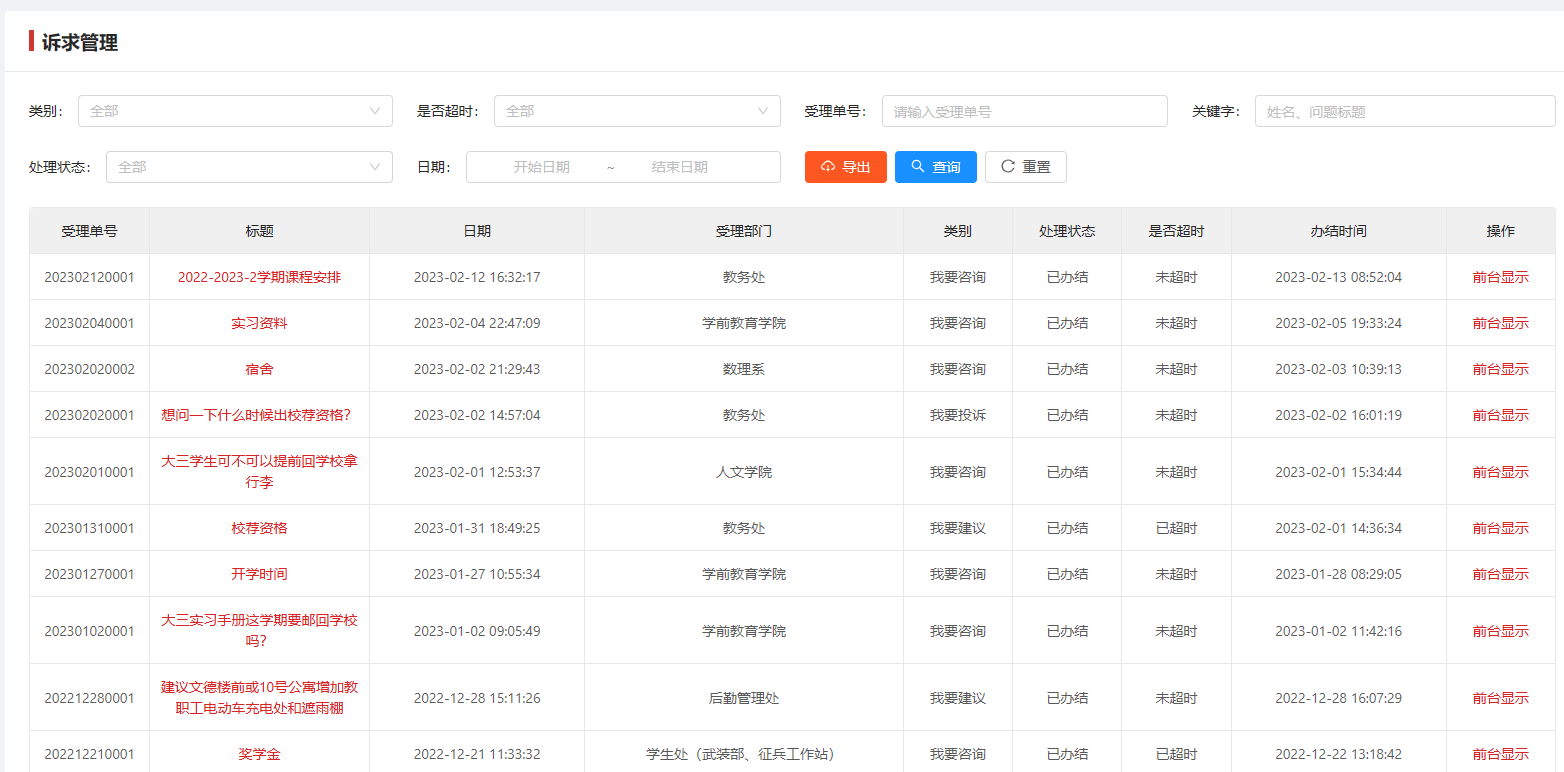Viewport: 1564px width, 772px height.
Task: Click 前台显示 for row 202301020001
Action: tap(1500, 631)
